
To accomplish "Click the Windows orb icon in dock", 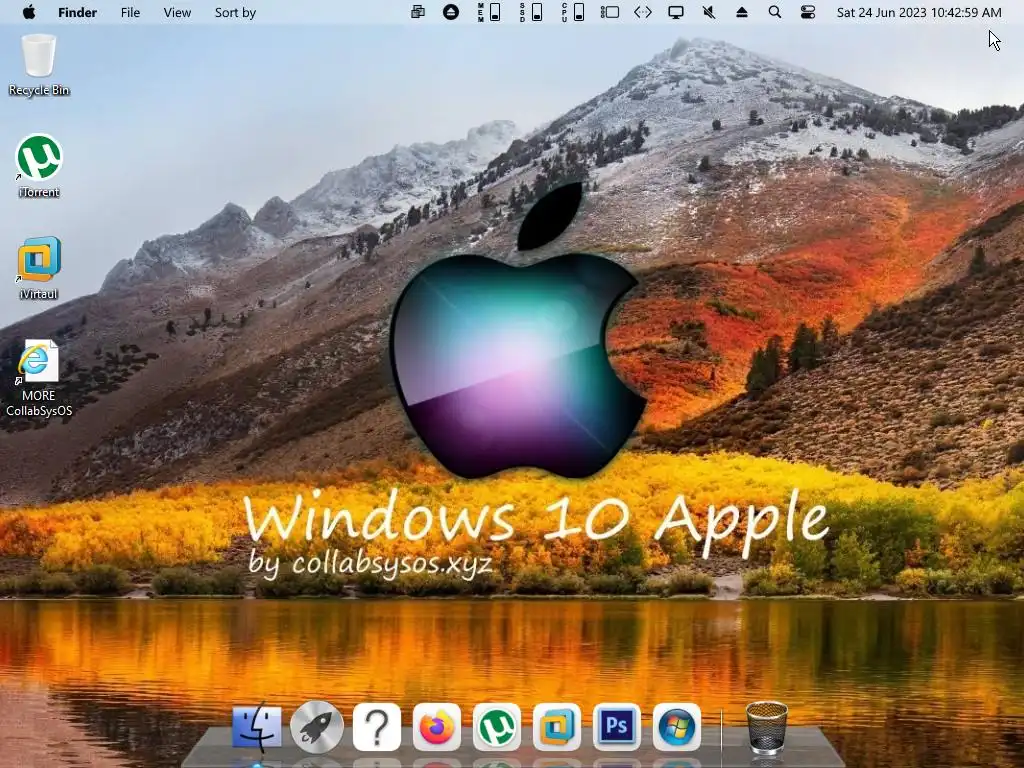I will click(x=677, y=727).
